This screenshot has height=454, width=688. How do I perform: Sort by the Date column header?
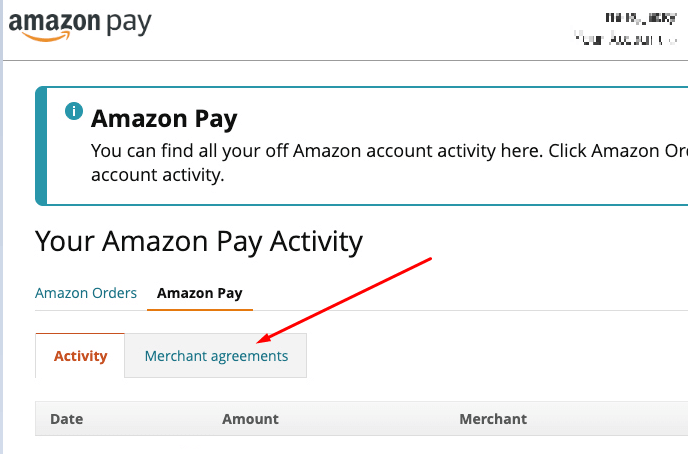[x=66, y=419]
